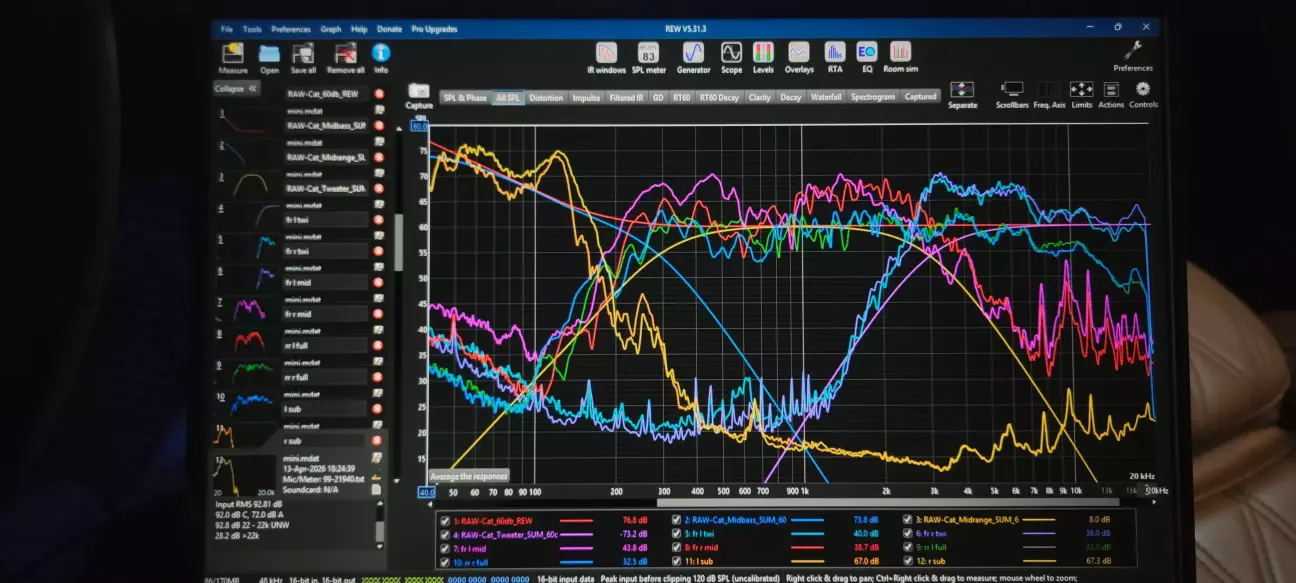Click the RAW-Cat_60db_REW red line swatch
Viewport: 1296px width, 583px height.
point(575,520)
